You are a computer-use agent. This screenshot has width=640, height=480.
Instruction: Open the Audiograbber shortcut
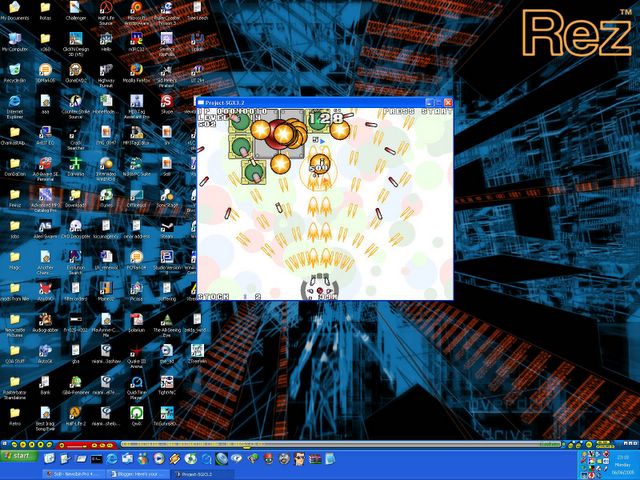[x=45, y=322]
